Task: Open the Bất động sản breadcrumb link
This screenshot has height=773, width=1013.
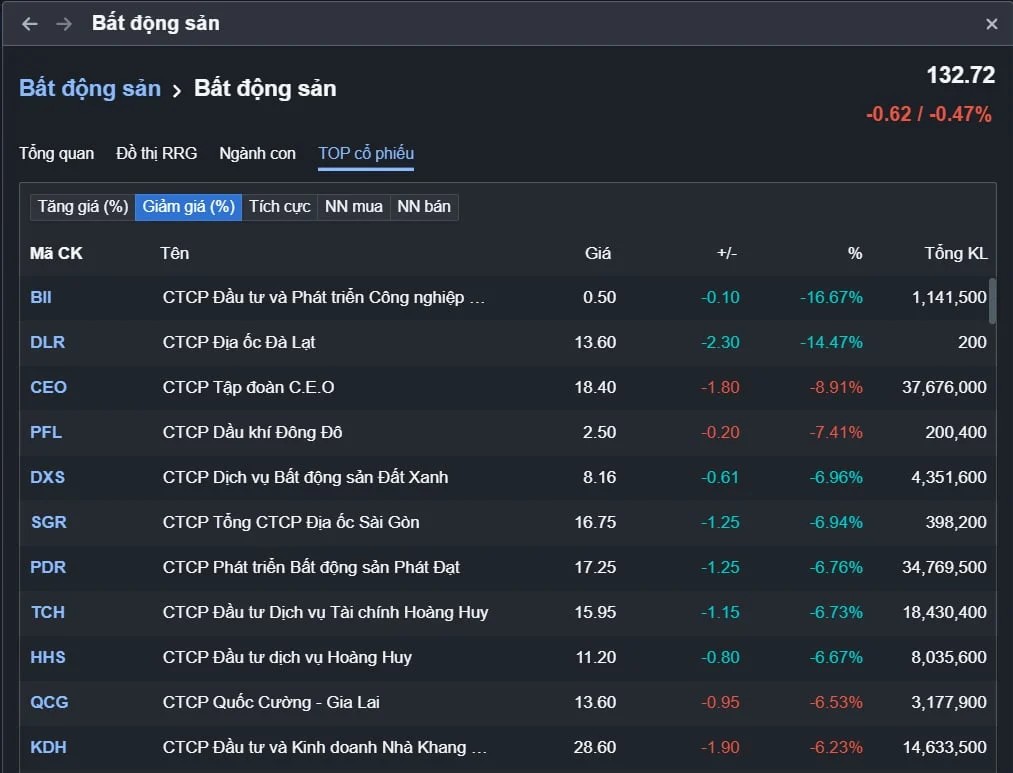Action: 90,89
